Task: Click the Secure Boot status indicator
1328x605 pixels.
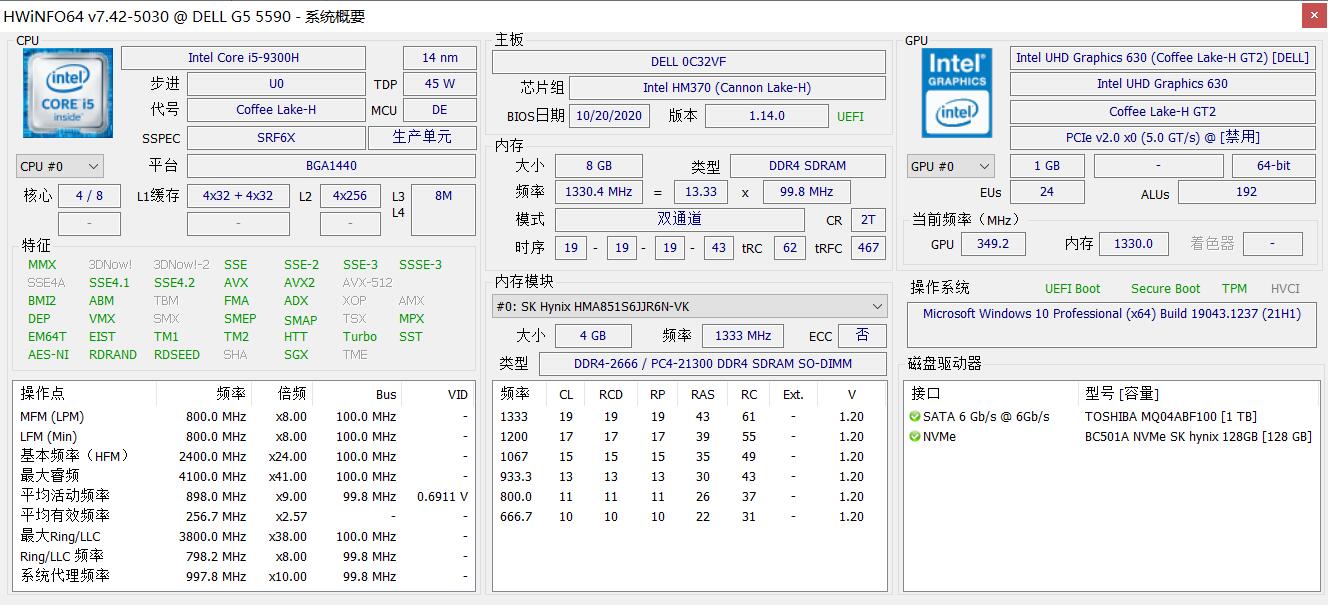Action: 1165,288
